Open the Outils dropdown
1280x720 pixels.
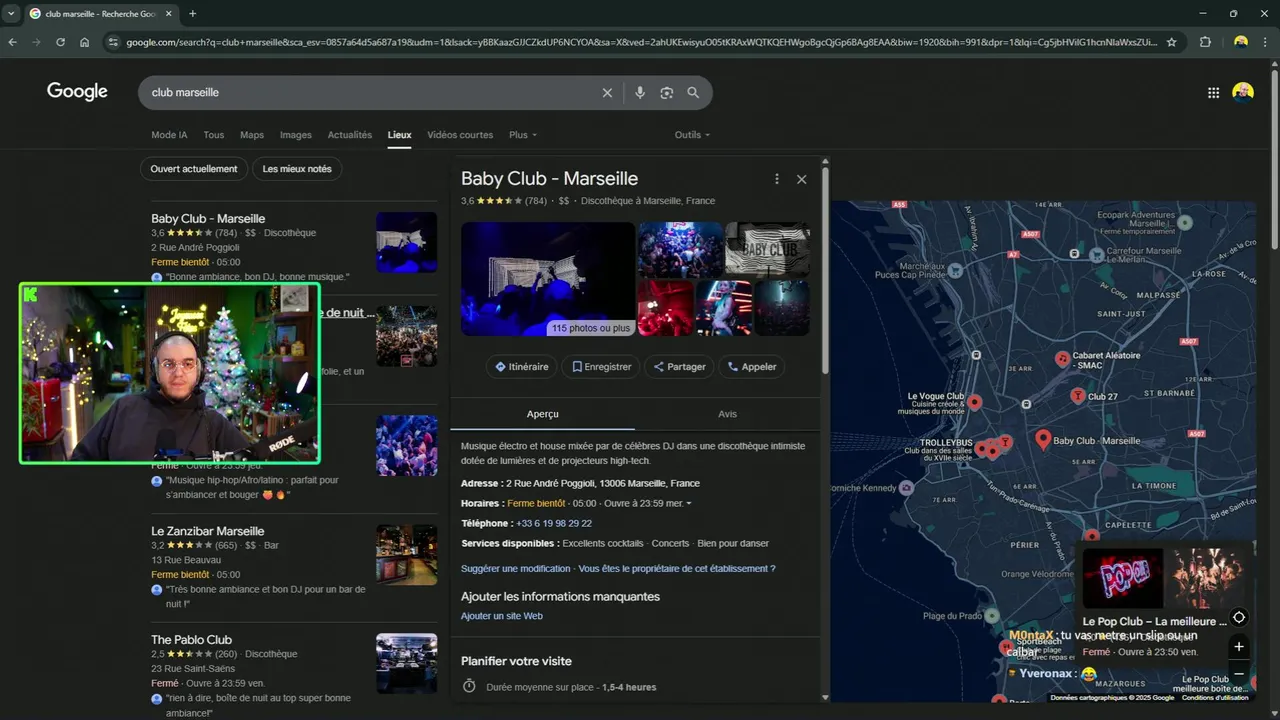click(692, 135)
